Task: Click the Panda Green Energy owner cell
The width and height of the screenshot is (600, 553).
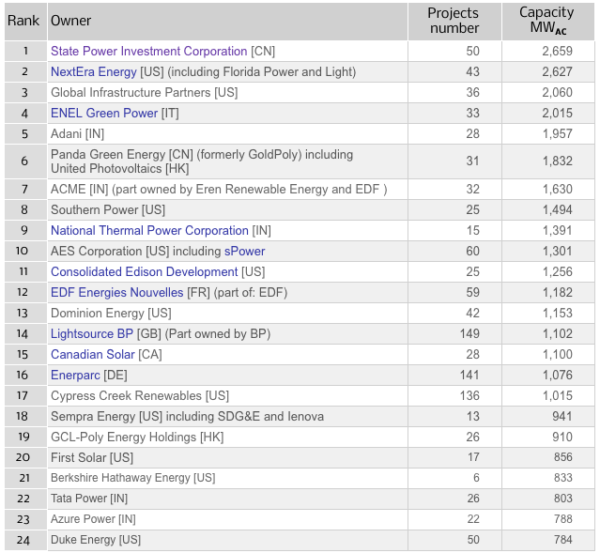Action: click(x=202, y=162)
